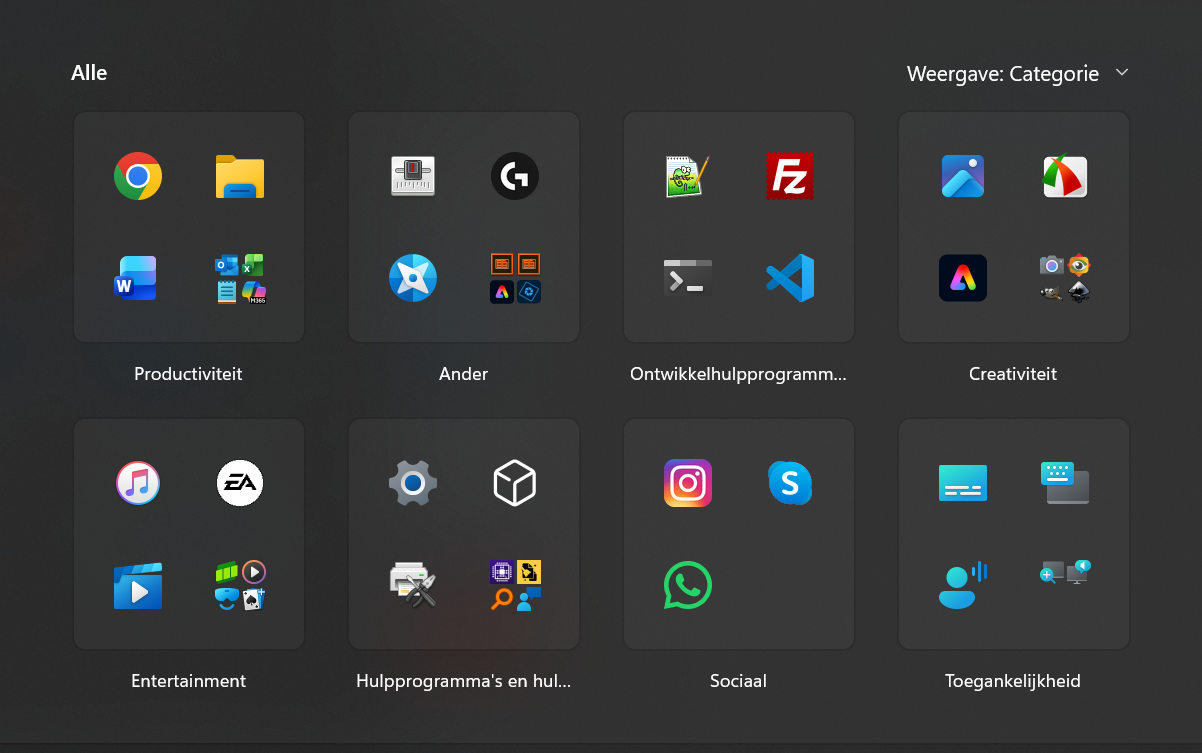Open FileZilla FTP client
The image size is (1202, 753).
[789, 177]
